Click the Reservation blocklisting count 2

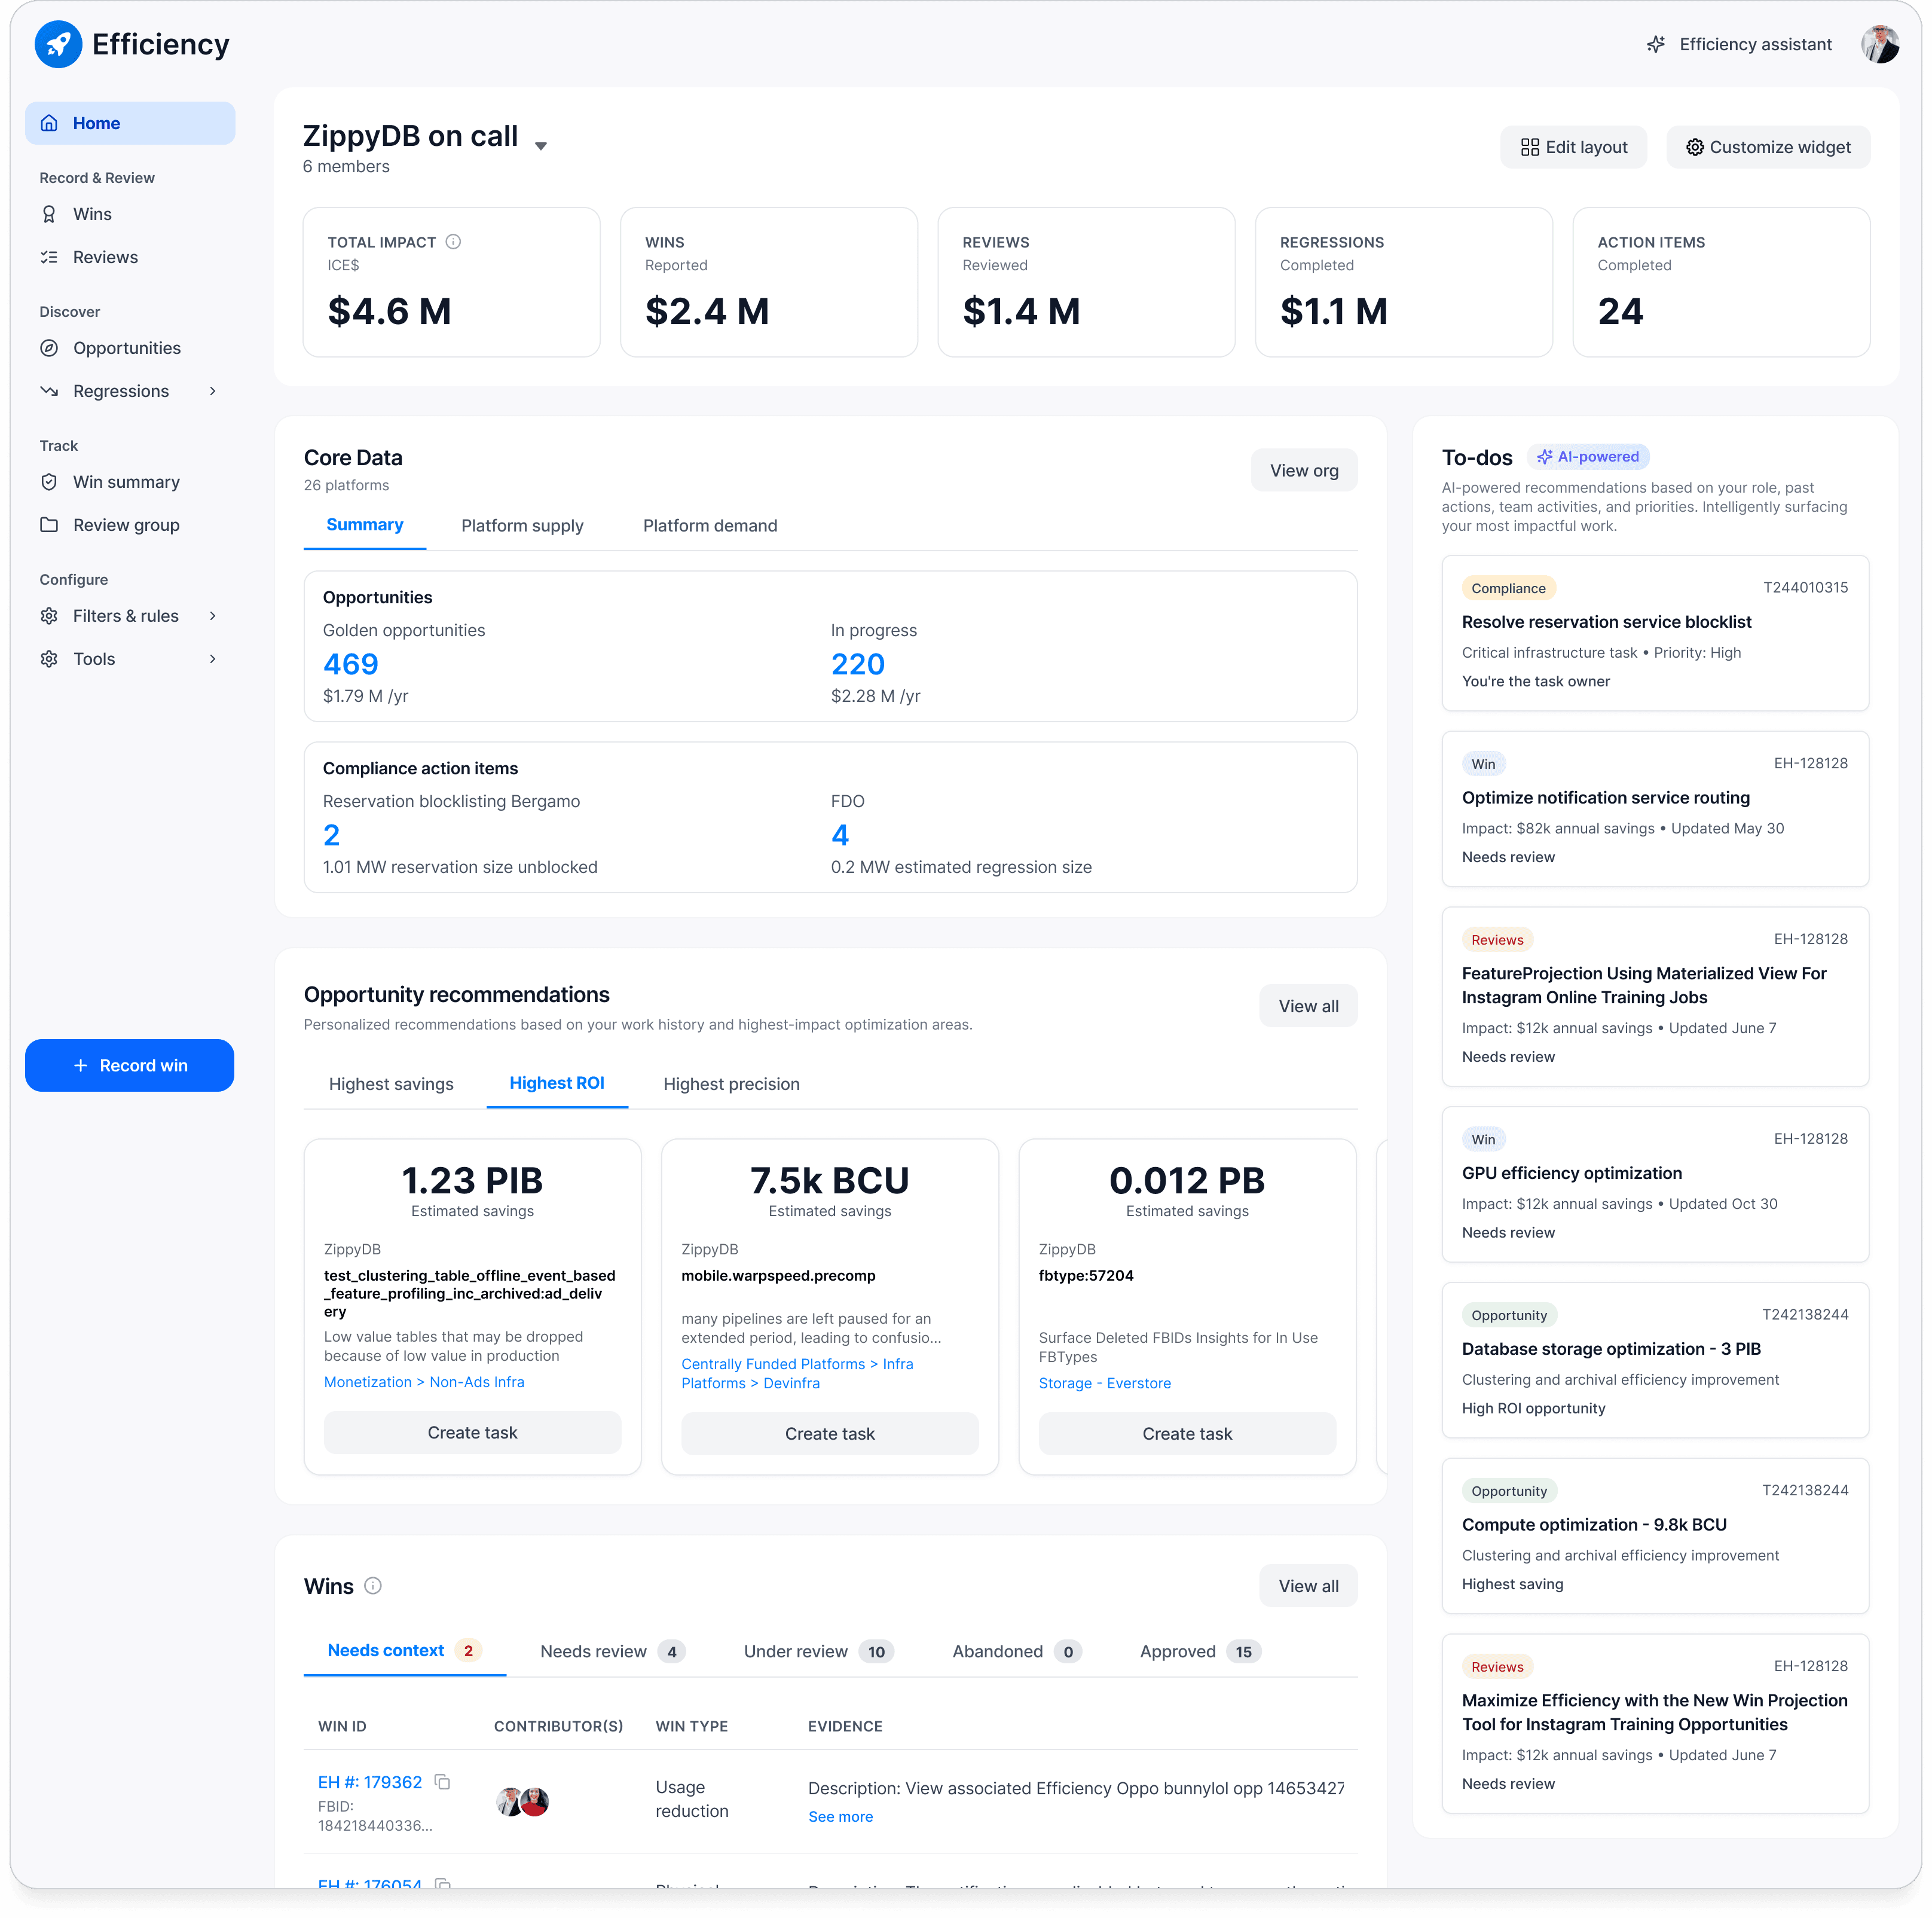pos(331,835)
